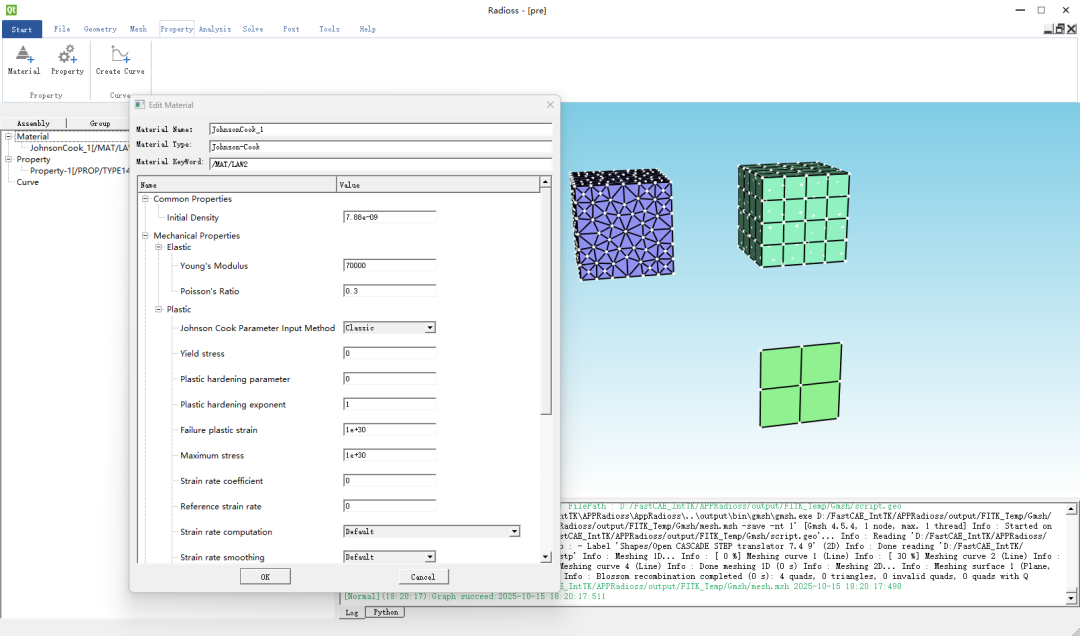Open the Start tab
Screen dimensions: 1080x636
coord(21,29)
